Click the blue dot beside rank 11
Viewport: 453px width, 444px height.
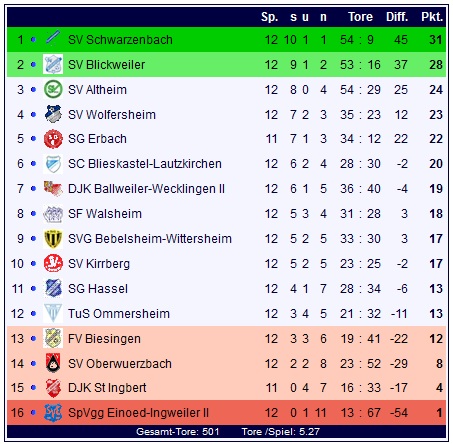point(33,288)
